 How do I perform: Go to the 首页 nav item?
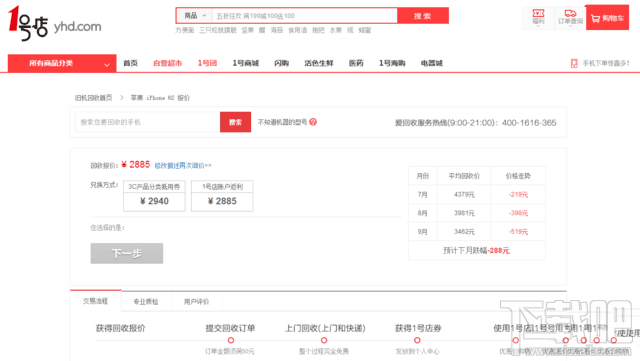pos(131,63)
